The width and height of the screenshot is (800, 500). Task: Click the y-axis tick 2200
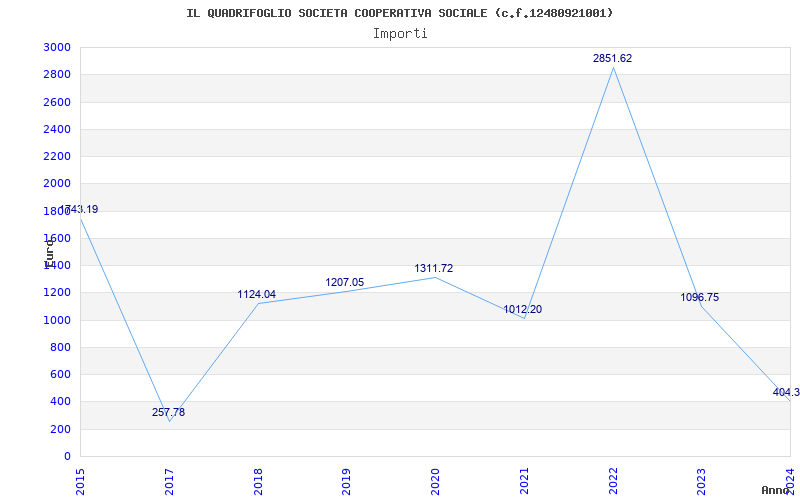coord(57,156)
